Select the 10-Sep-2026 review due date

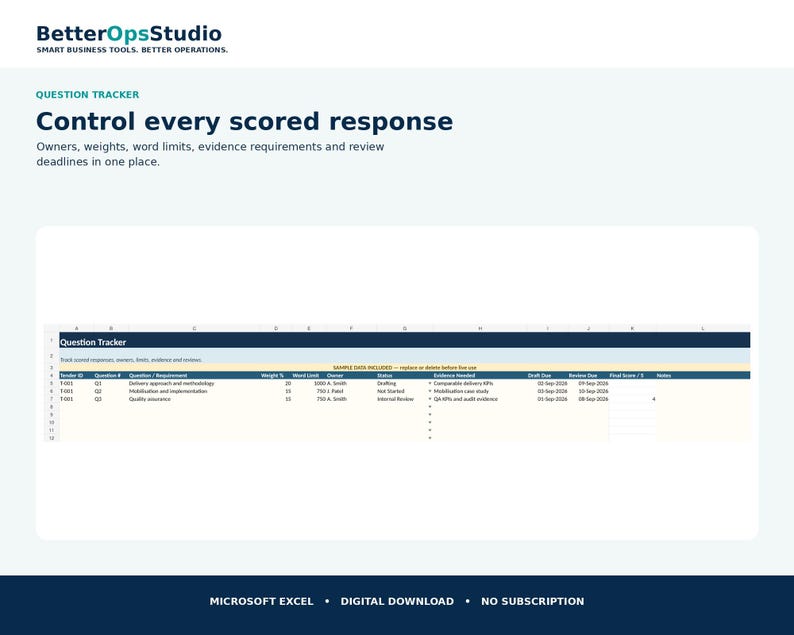coord(588,391)
